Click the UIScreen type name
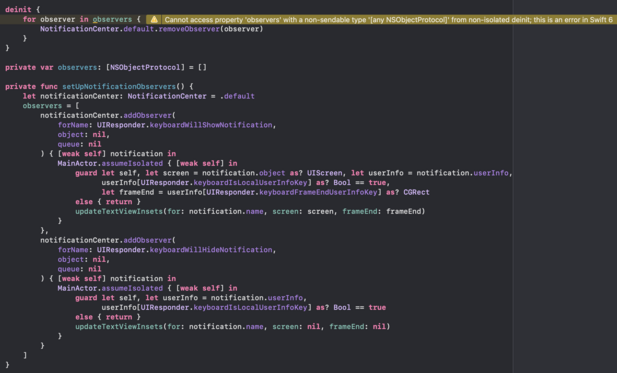This screenshot has width=617, height=373. tap(325, 173)
